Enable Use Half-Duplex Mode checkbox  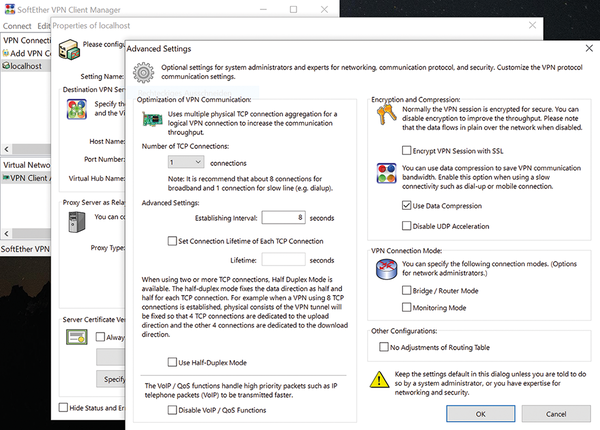pos(171,361)
